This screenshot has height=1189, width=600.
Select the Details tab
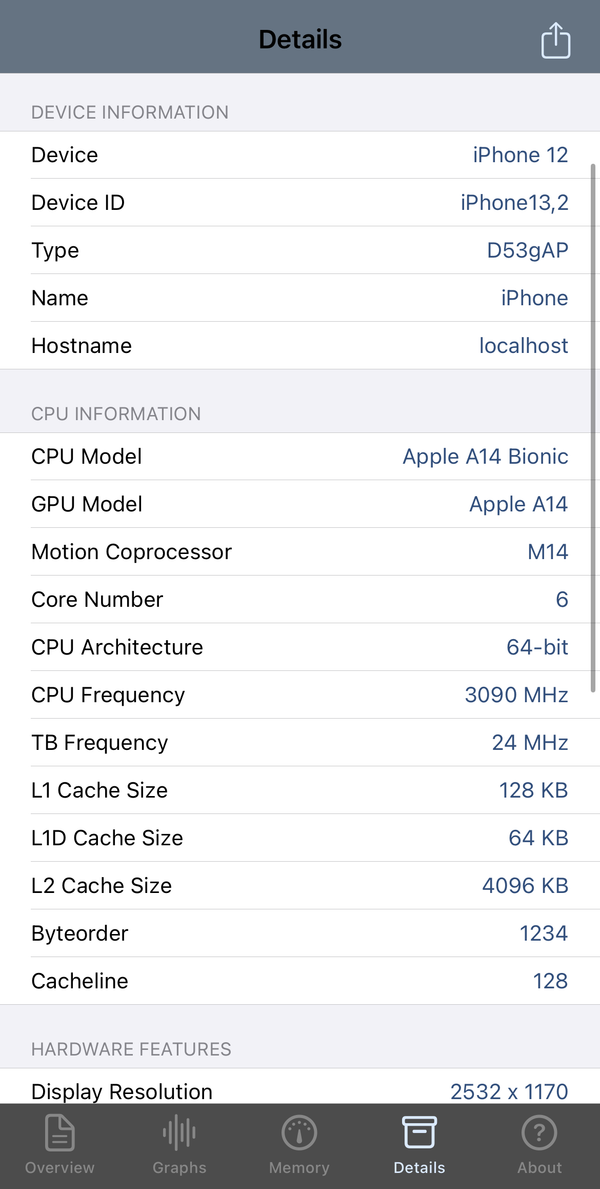tap(419, 1144)
